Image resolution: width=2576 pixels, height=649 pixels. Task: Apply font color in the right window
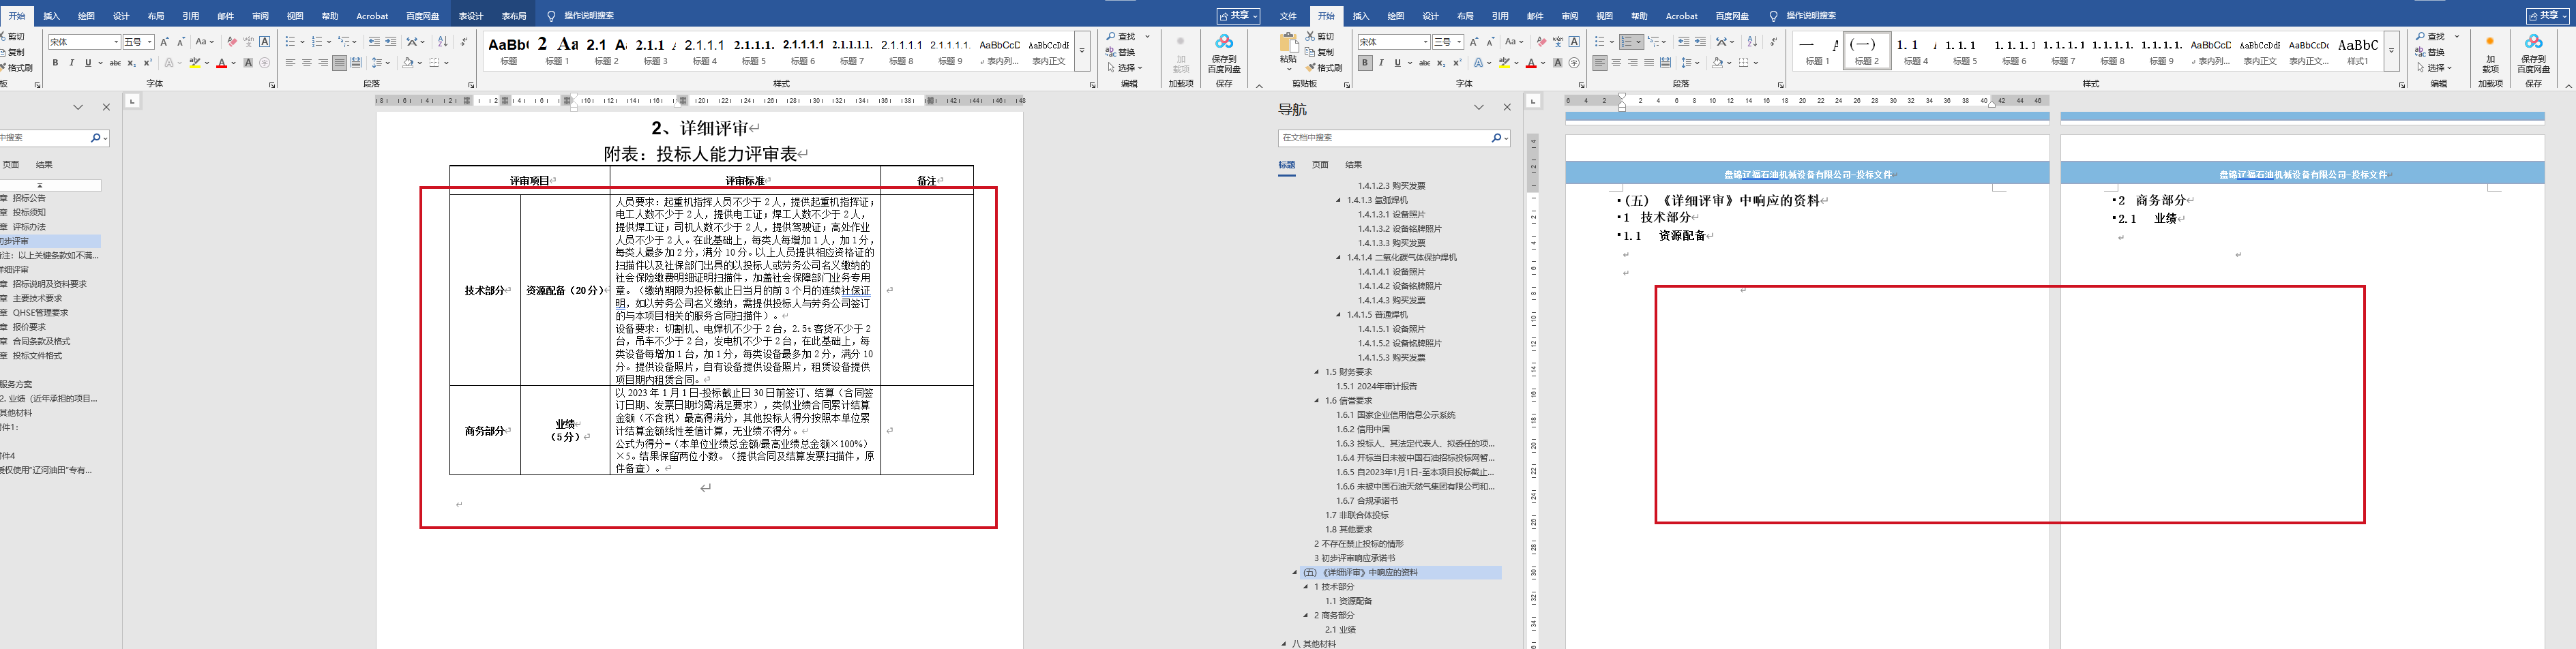1531,63
